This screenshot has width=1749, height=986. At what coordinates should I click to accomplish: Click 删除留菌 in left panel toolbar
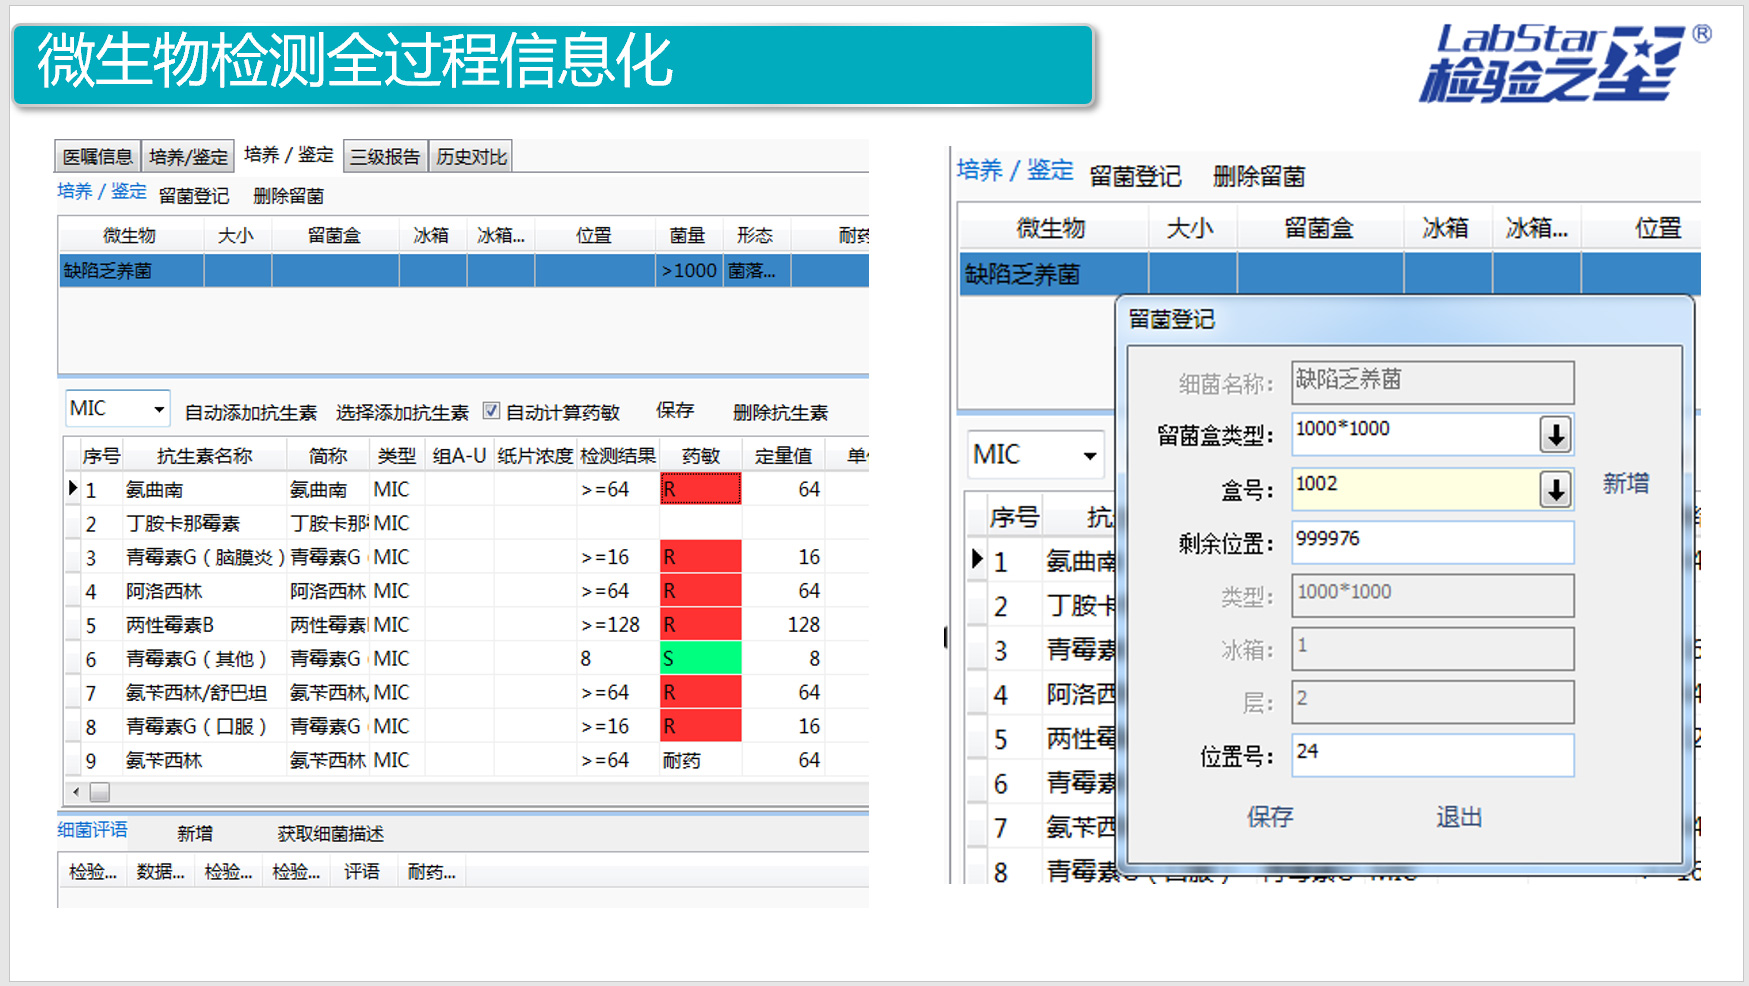click(x=289, y=196)
